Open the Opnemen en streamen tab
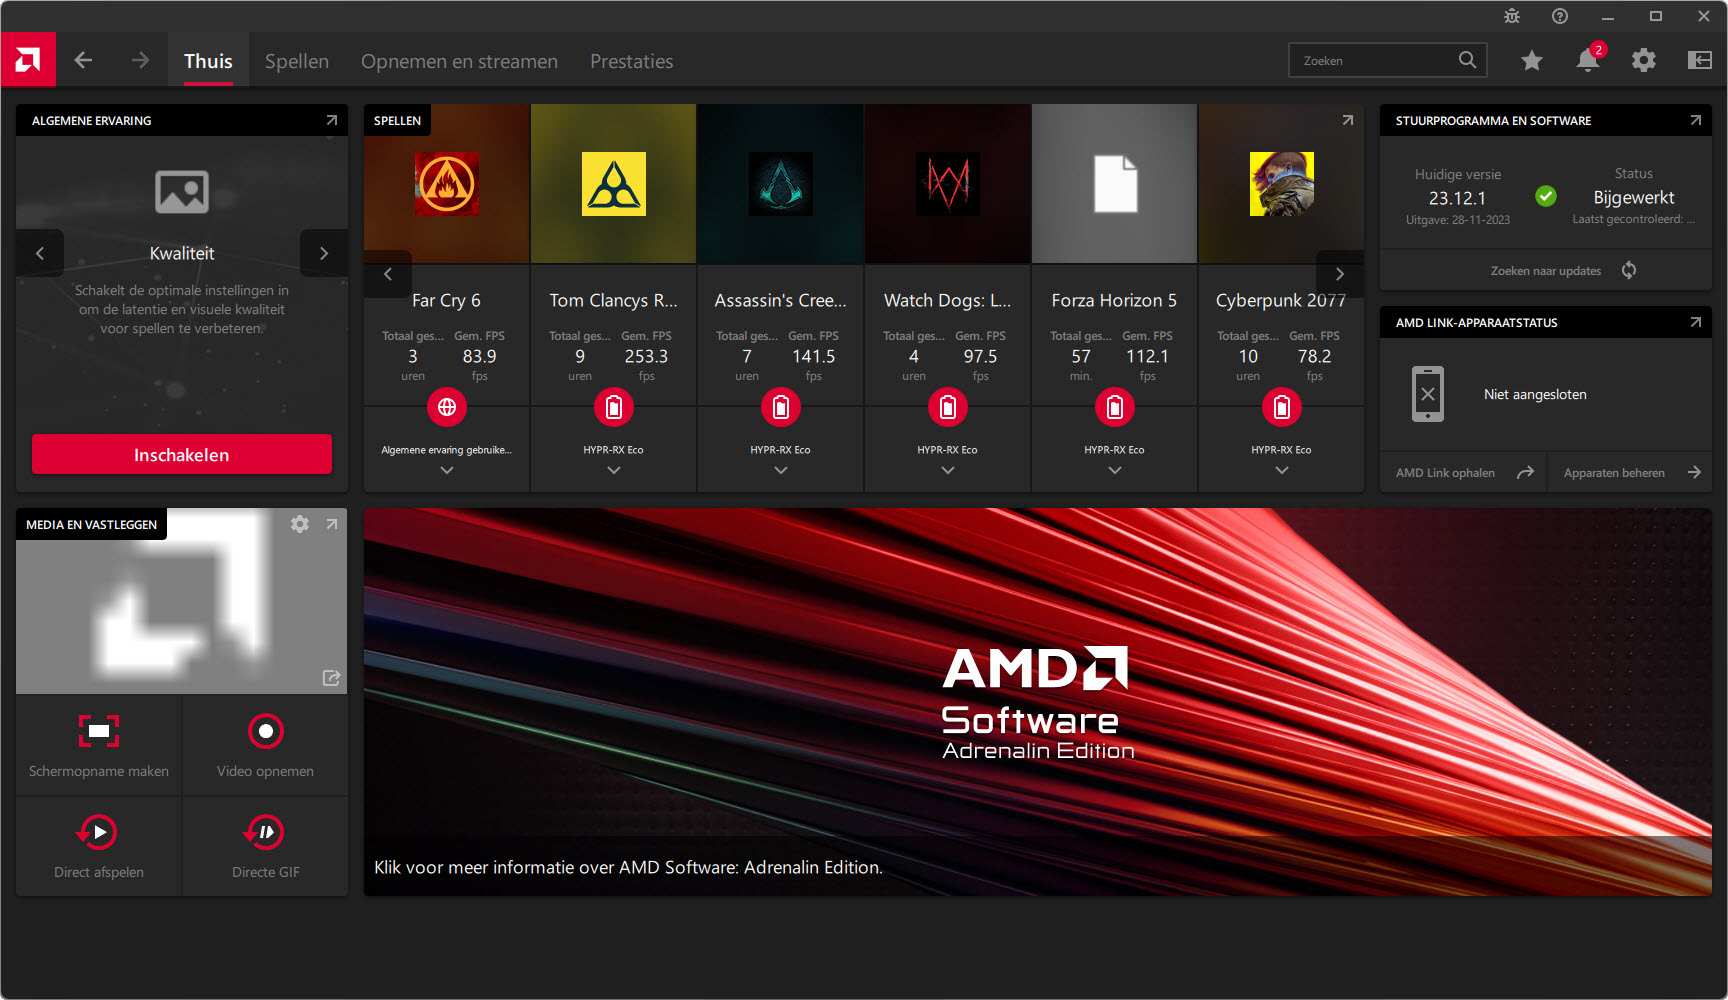The height and width of the screenshot is (1000, 1728). pos(459,61)
